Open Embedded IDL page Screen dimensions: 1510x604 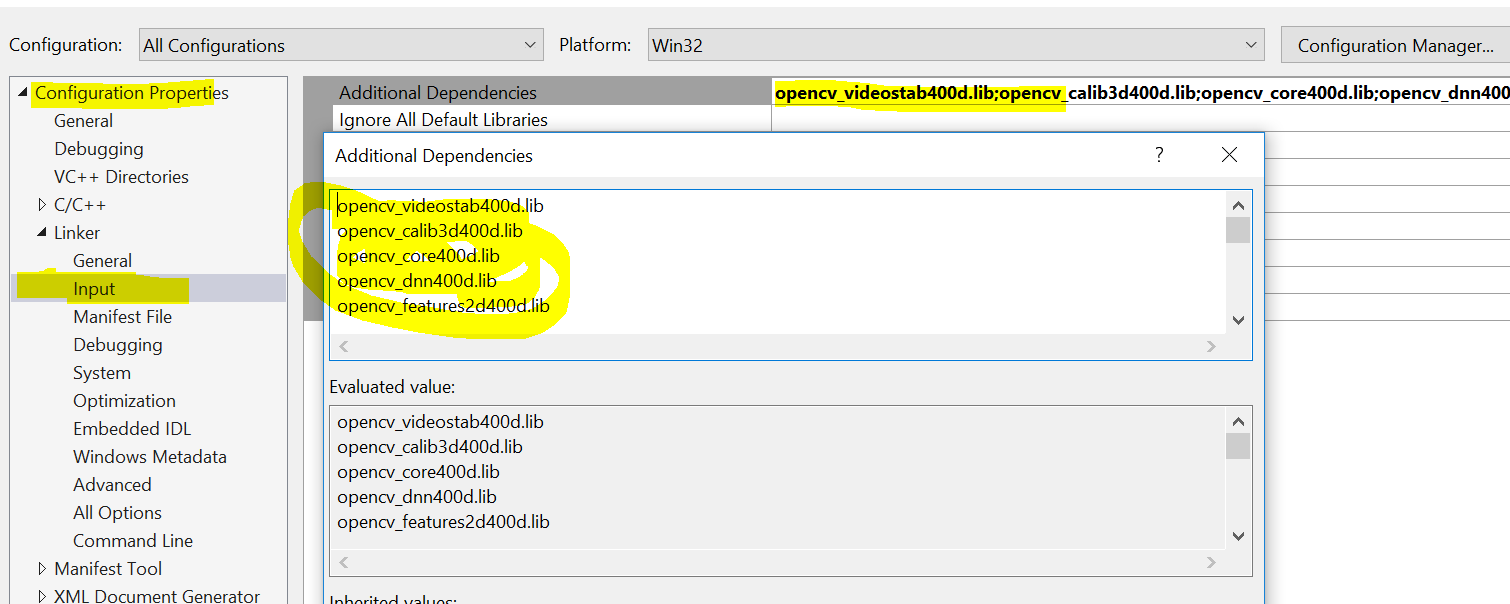click(132, 429)
